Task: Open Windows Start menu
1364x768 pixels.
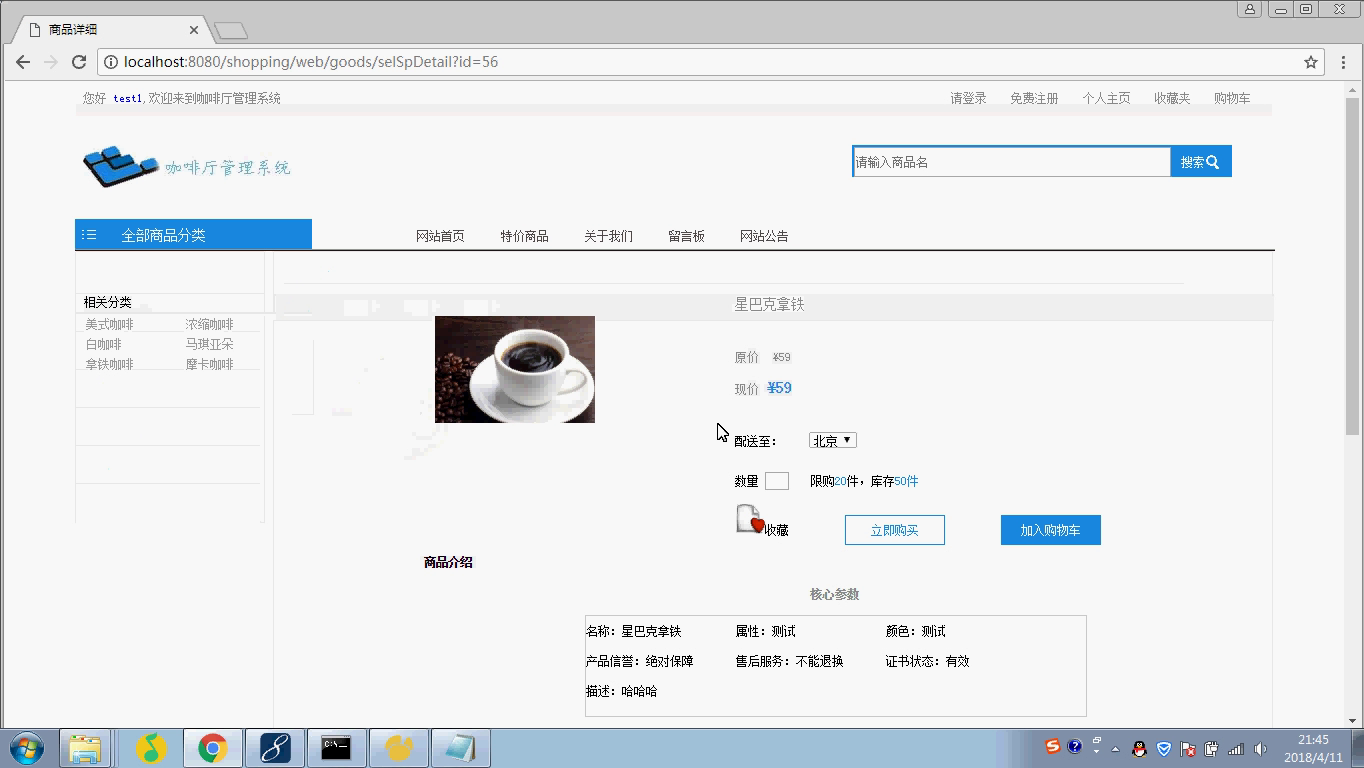Action: pos(27,748)
